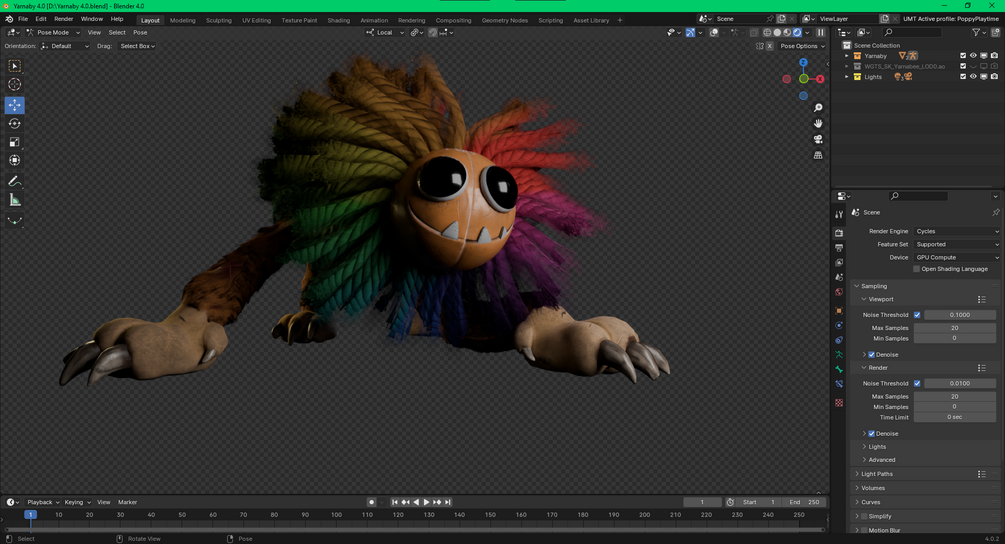Click the red X axis gizmo

[820, 79]
